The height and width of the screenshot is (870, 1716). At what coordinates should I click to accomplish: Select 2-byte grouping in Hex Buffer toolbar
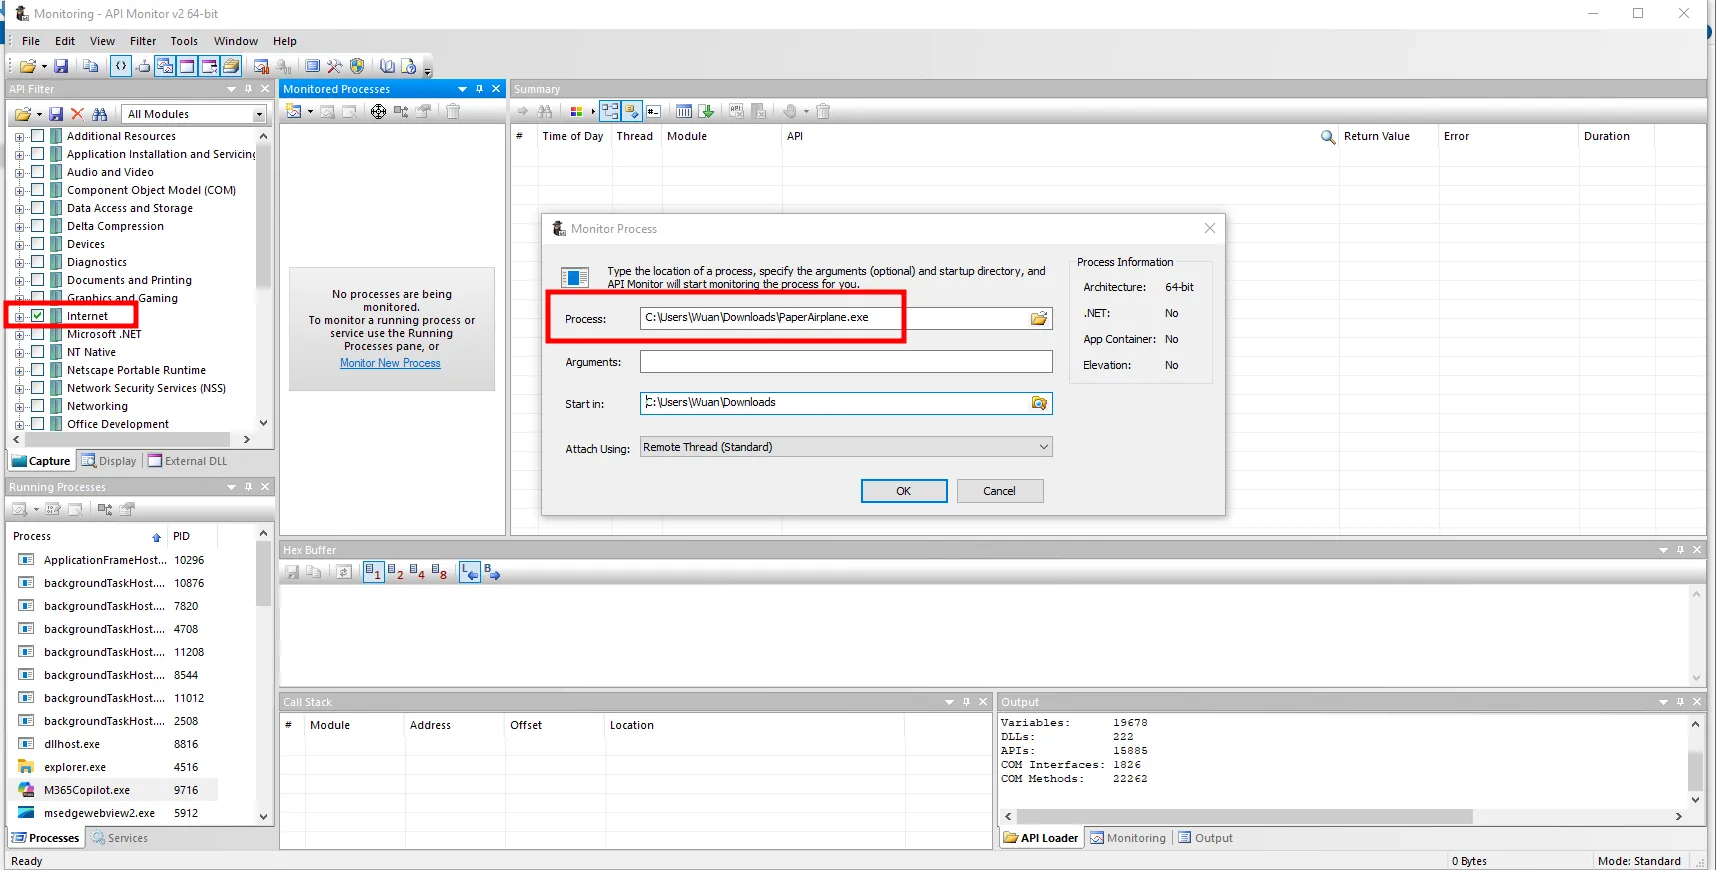(395, 572)
